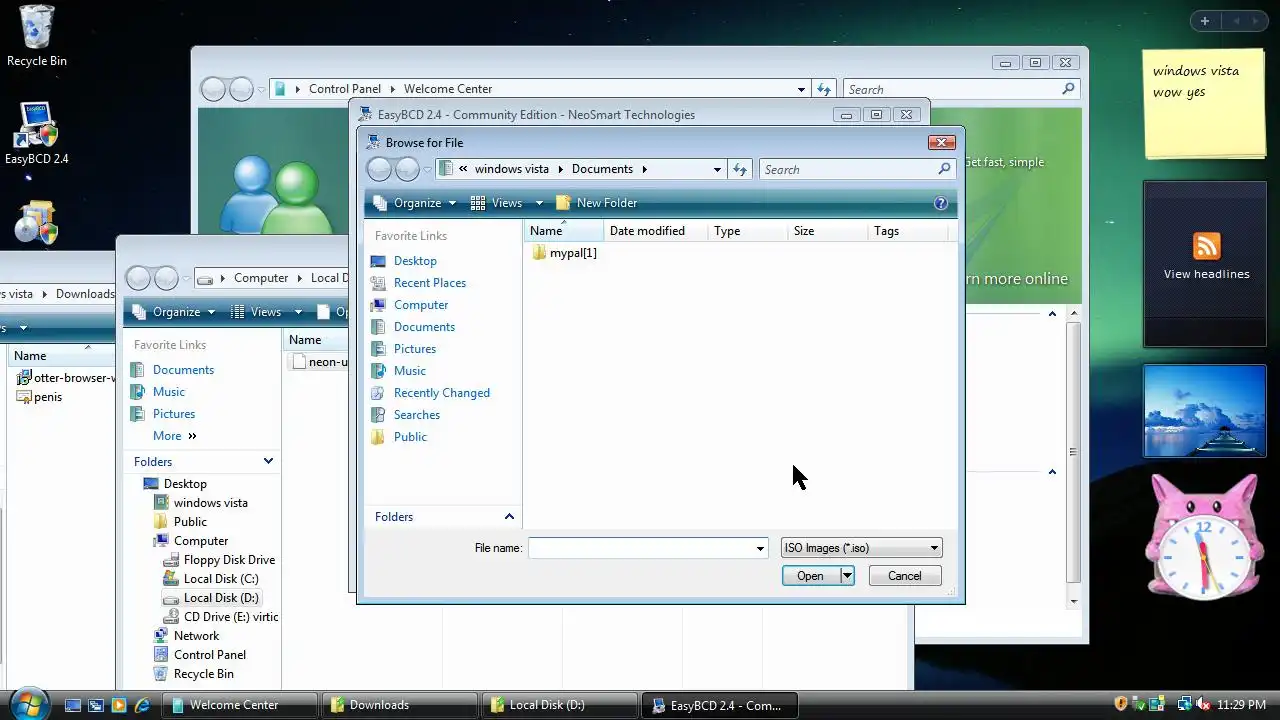
Task: Click the volume icon in system tray
Action: pos(1202,704)
